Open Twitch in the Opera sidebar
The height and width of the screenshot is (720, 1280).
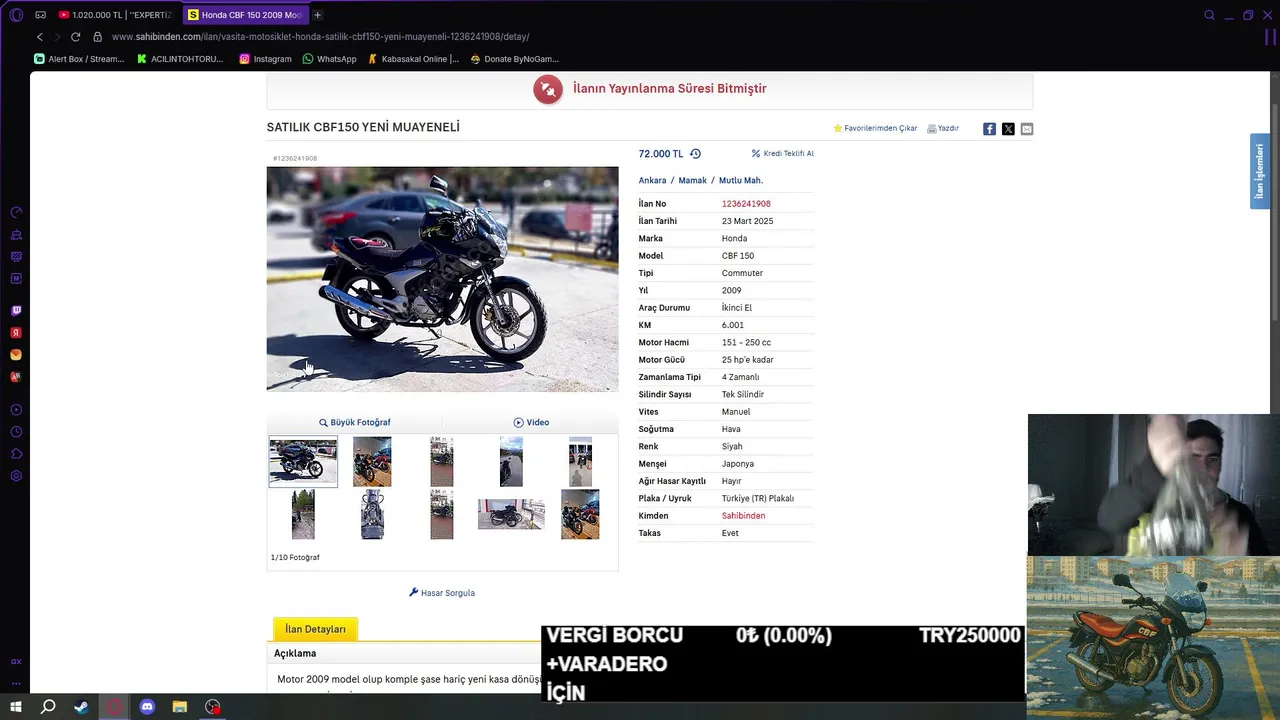tap(16, 311)
